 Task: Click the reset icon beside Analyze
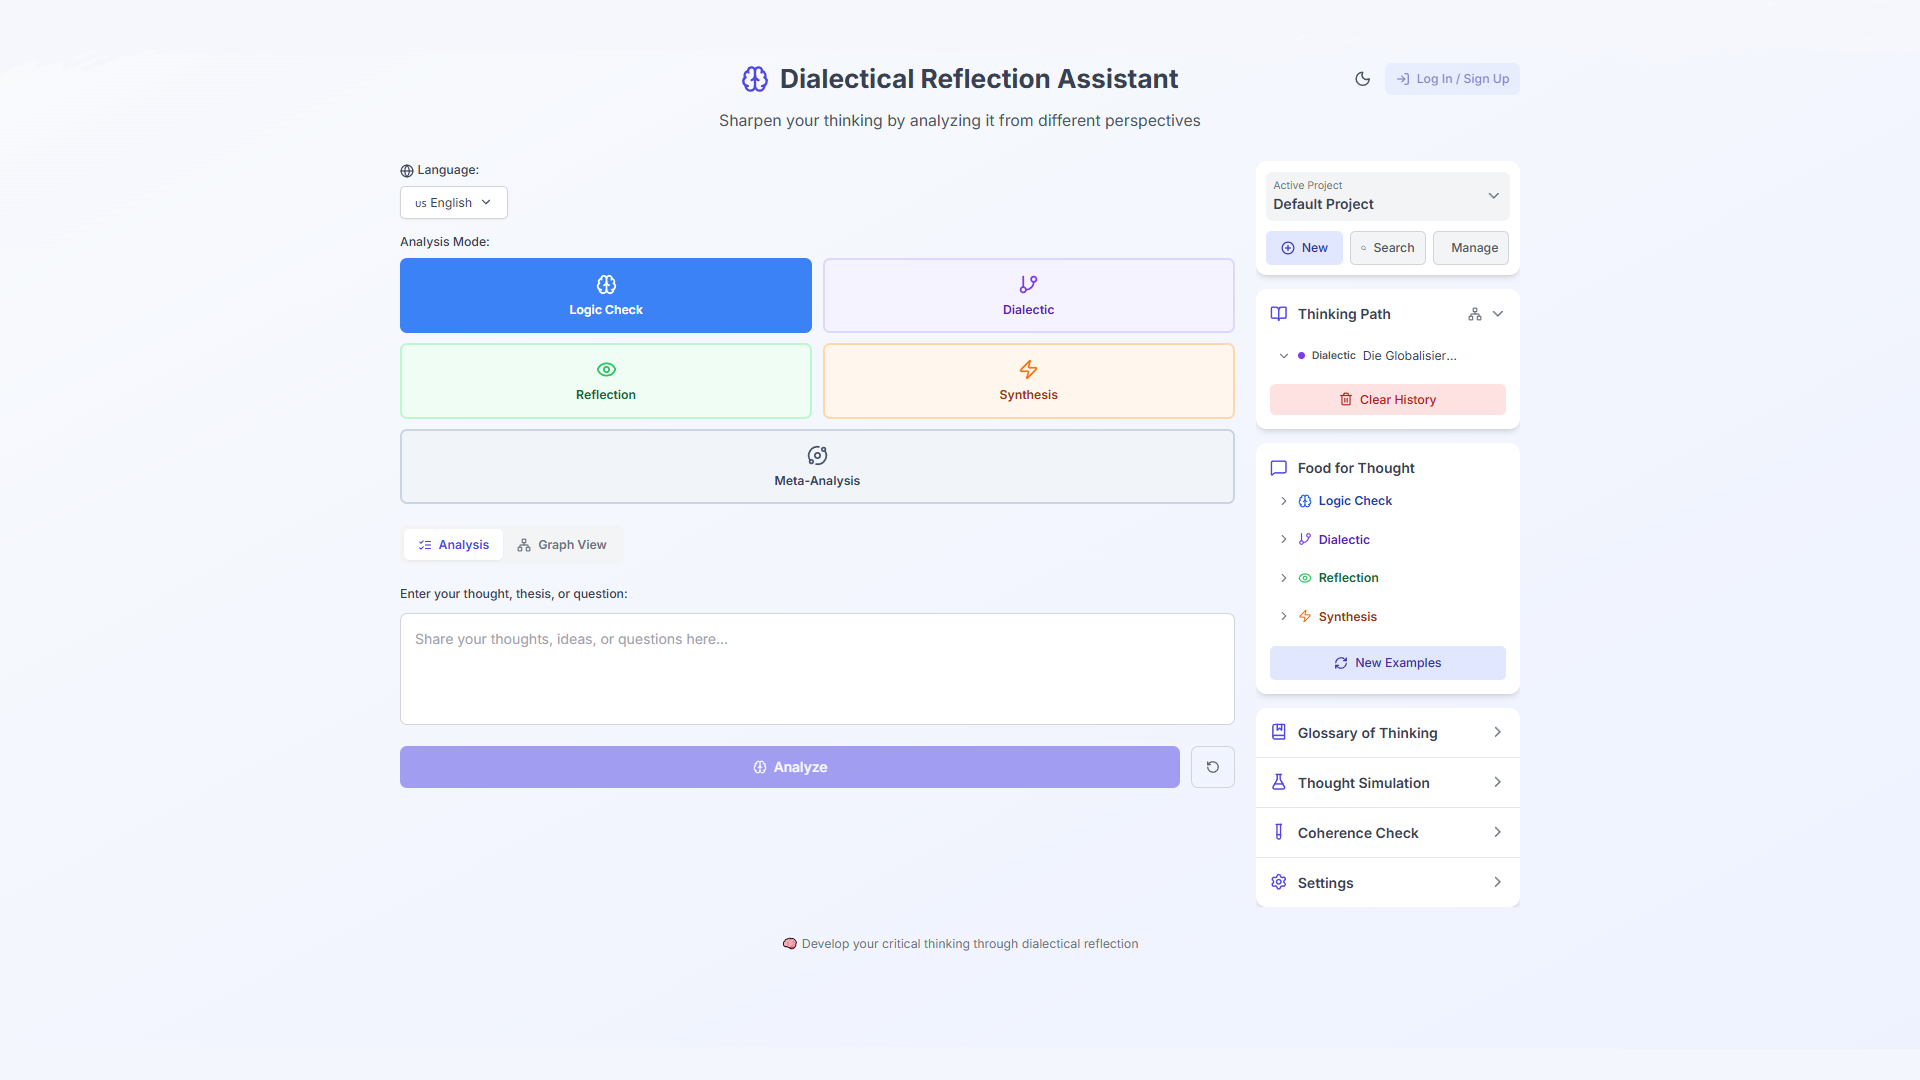point(1212,767)
